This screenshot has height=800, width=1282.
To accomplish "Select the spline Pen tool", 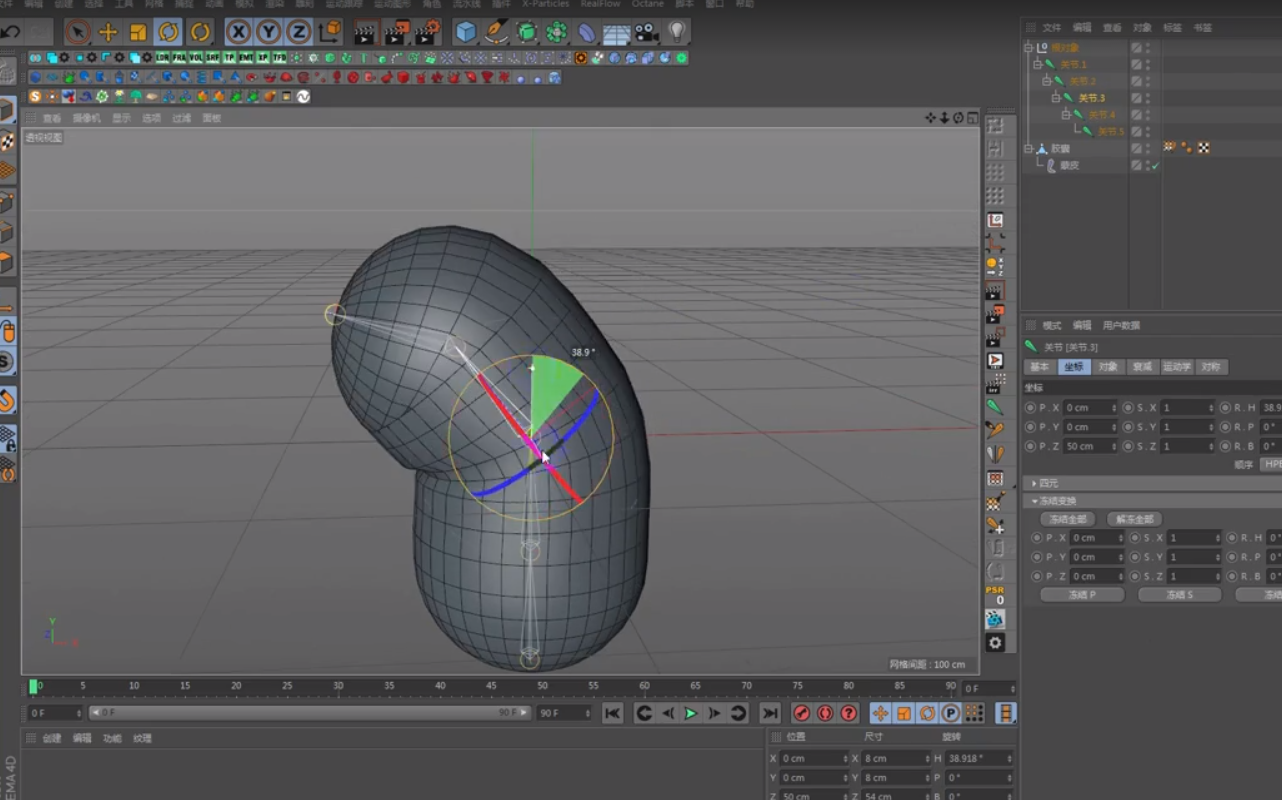I will (496, 32).
